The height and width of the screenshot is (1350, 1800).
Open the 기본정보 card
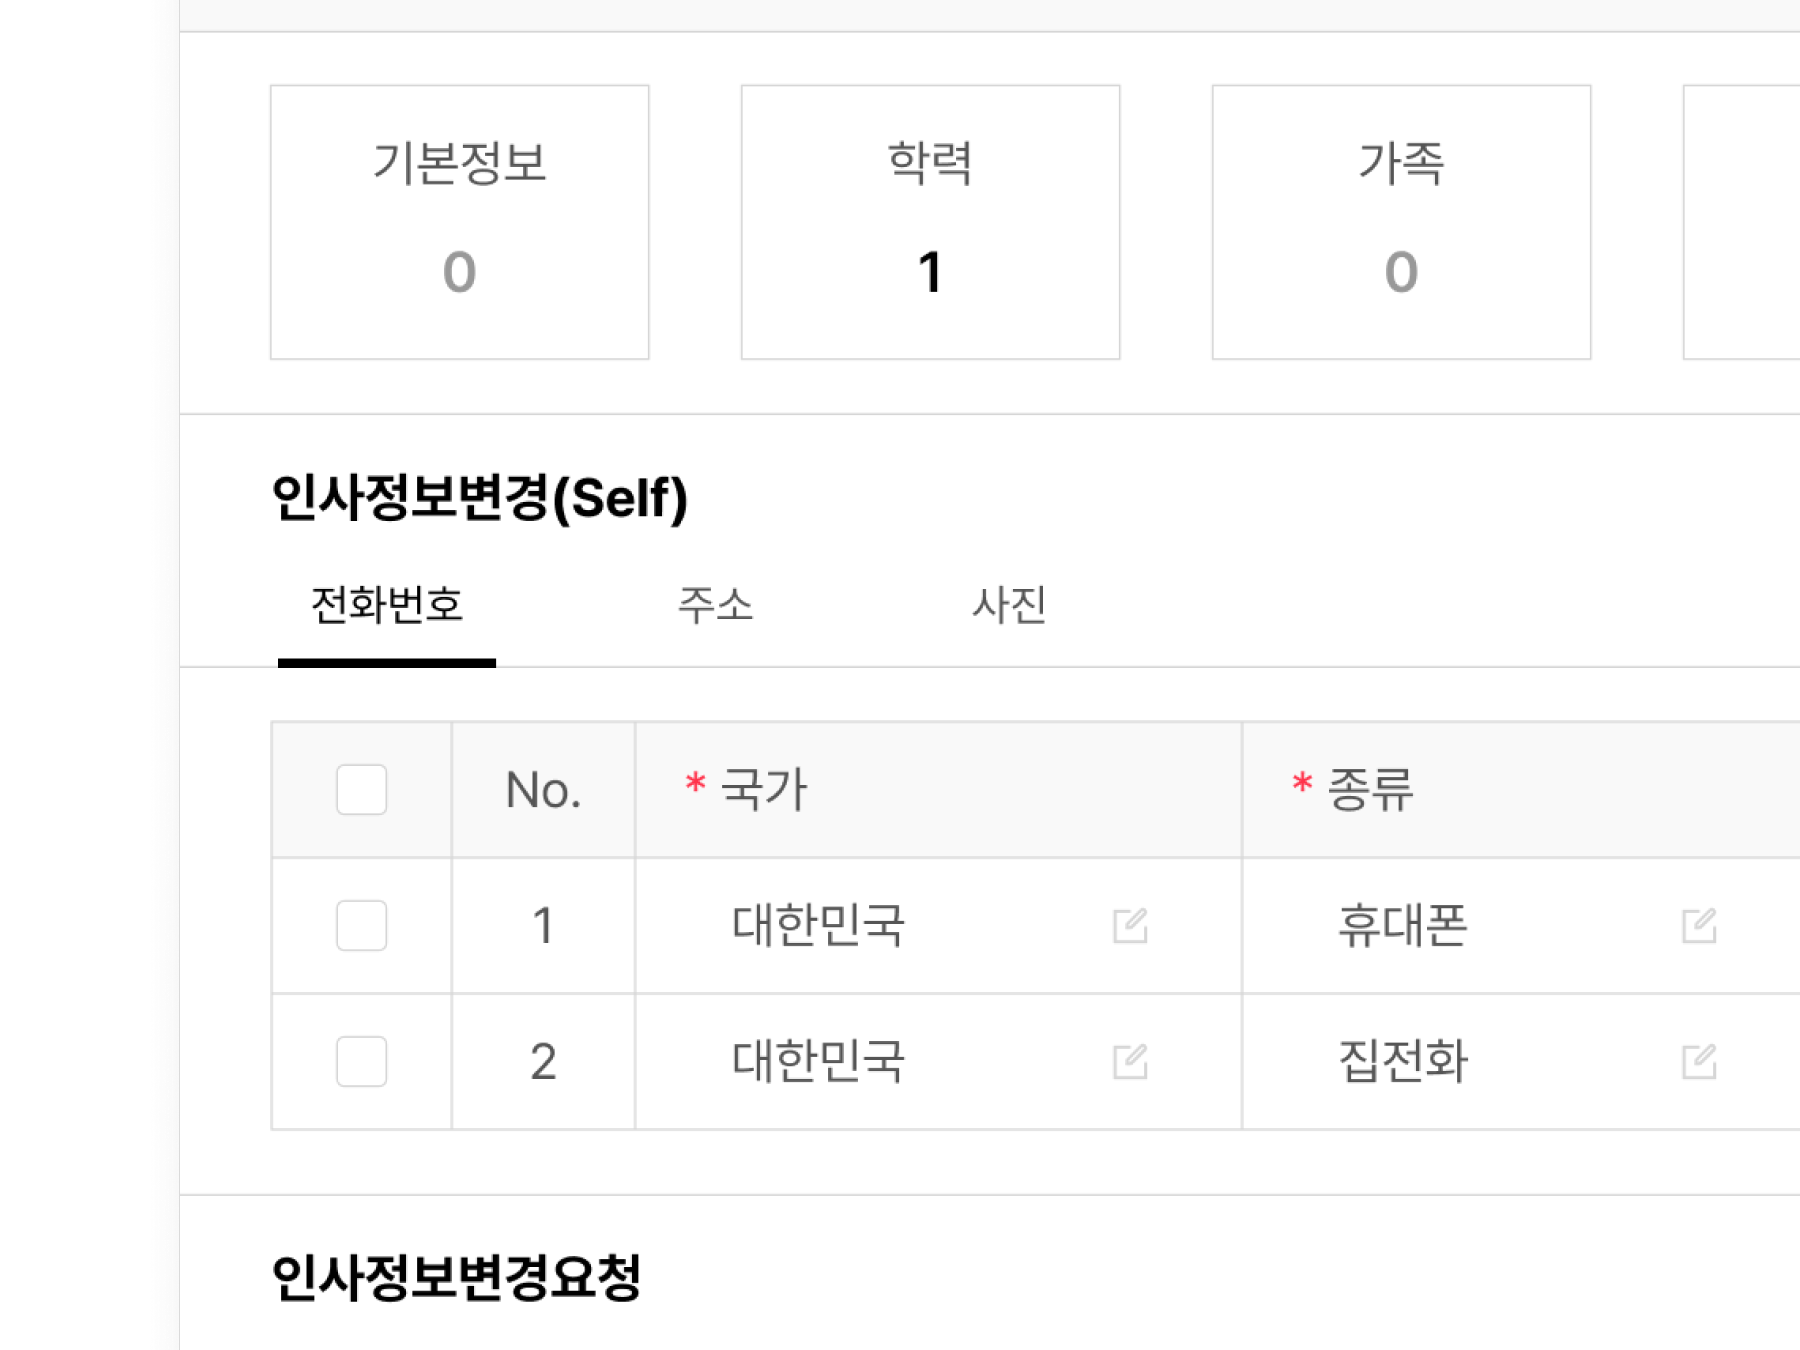pyautogui.click(x=459, y=222)
